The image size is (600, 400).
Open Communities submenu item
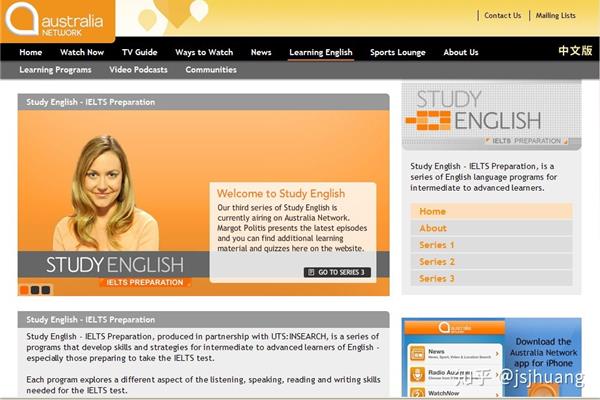pyautogui.click(x=211, y=70)
